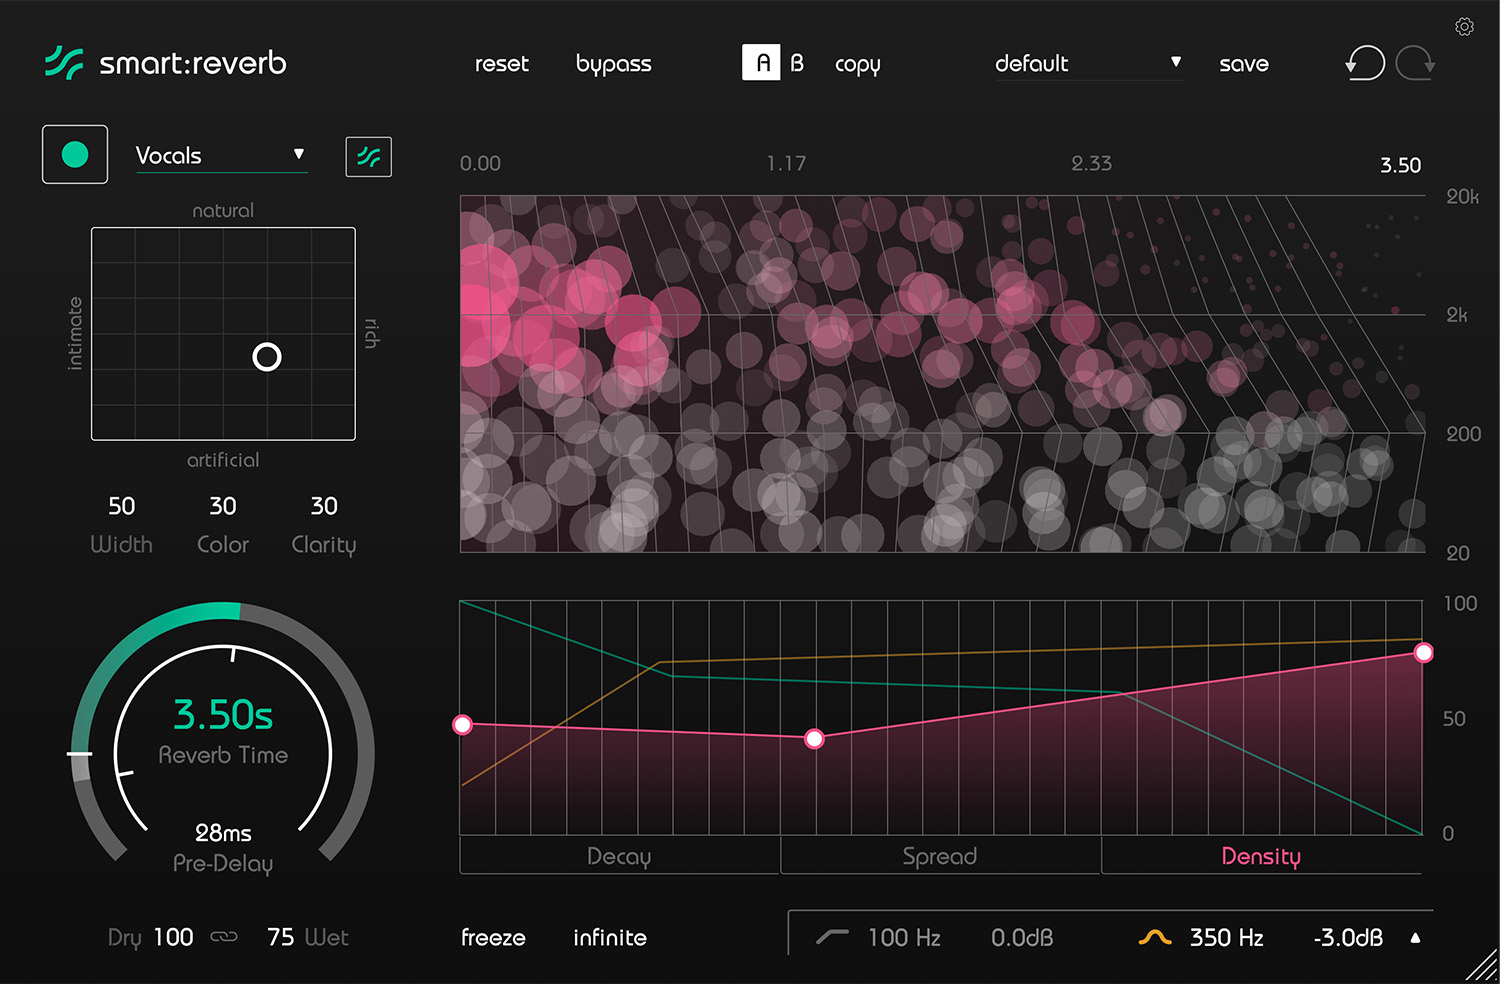Viewport: 1500px width, 984px height.
Task: Click the 350 Hz filter frequency
Action: click(x=1226, y=937)
